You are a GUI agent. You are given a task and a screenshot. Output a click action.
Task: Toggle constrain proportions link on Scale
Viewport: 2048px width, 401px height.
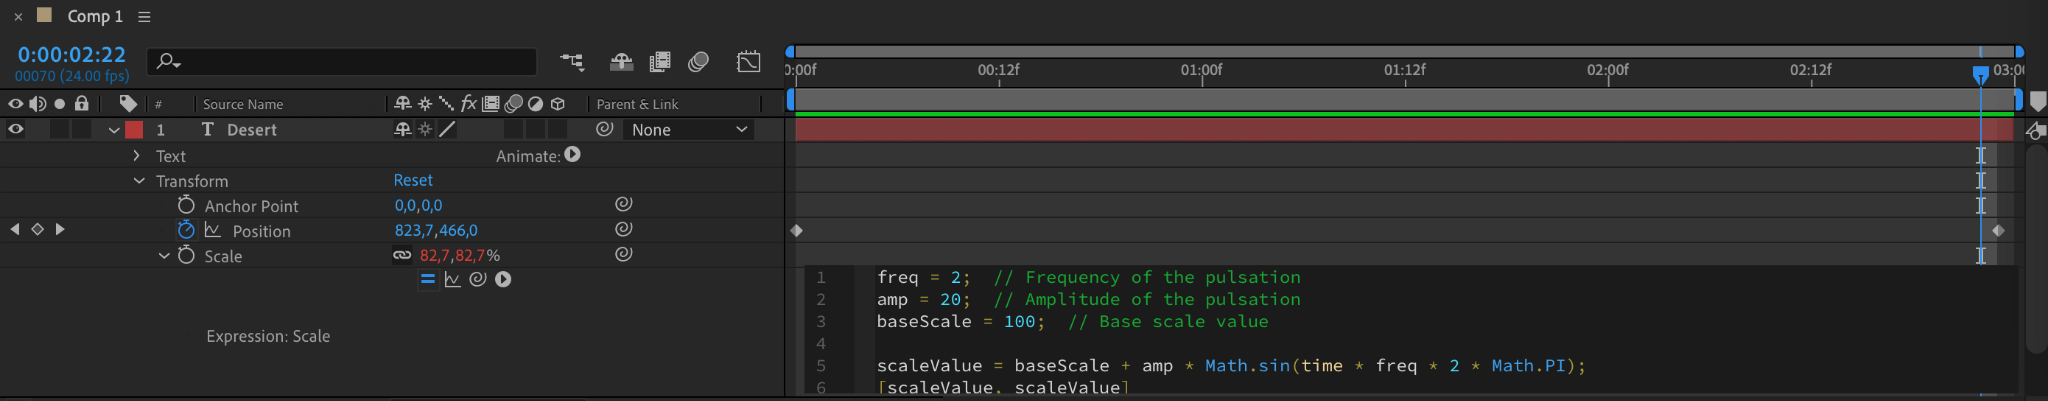[402, 255]
